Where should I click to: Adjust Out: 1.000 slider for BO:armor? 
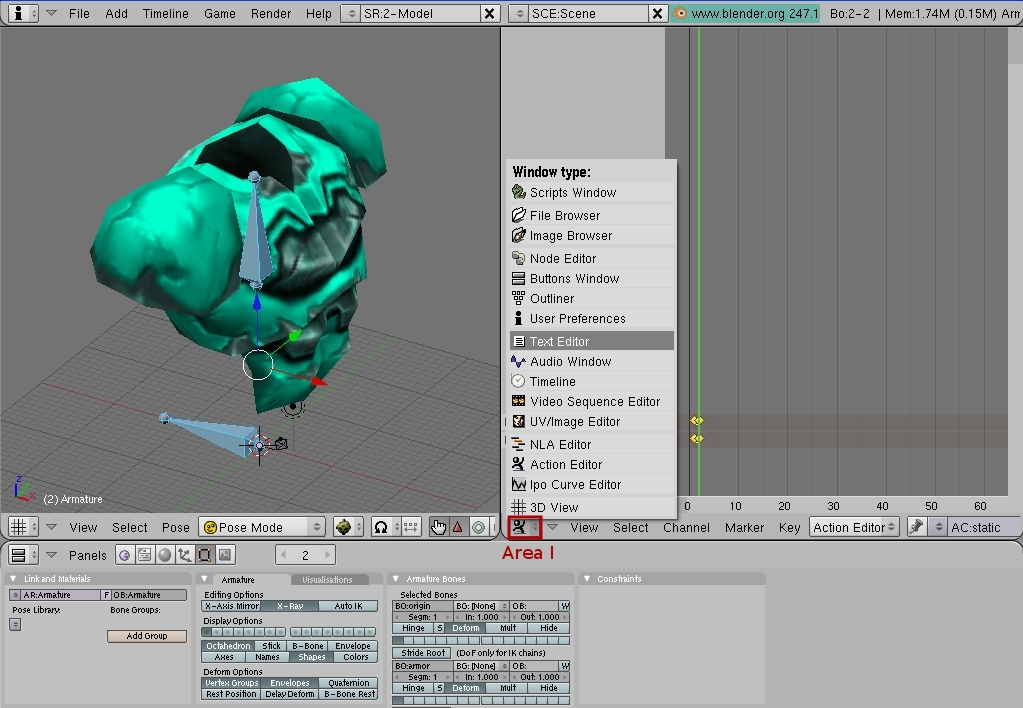(540, 677)
